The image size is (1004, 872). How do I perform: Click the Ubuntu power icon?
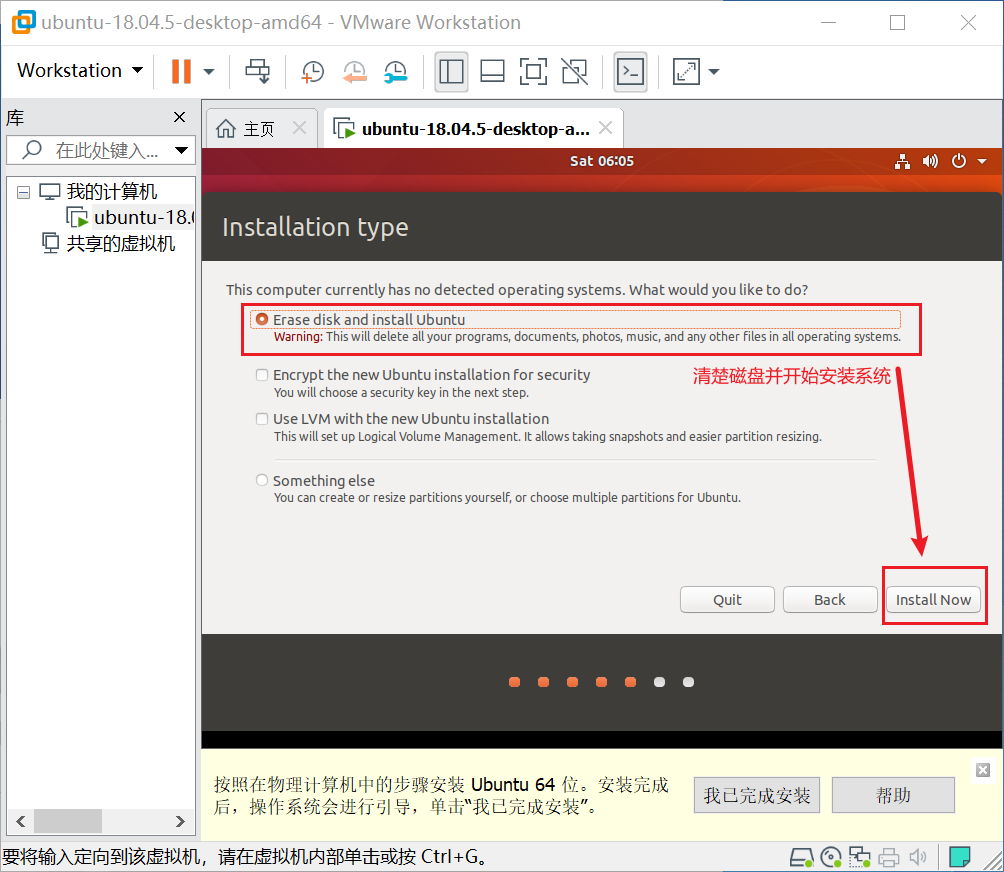point(959,161)
